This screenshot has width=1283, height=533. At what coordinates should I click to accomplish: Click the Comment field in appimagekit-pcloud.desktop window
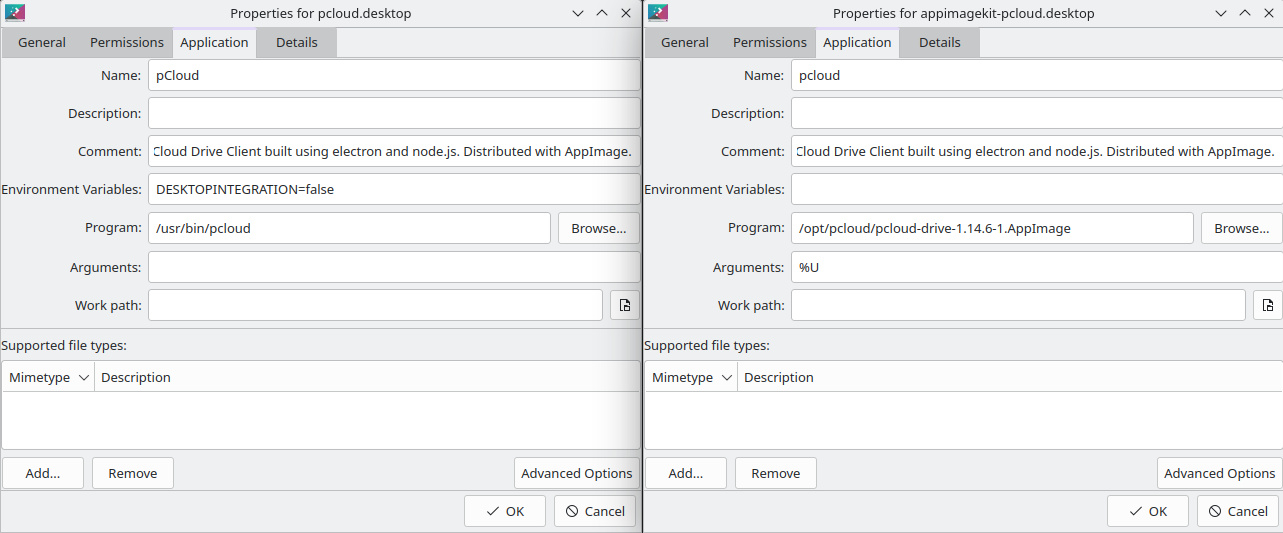pyautogui.click(x=1037, y=151)
